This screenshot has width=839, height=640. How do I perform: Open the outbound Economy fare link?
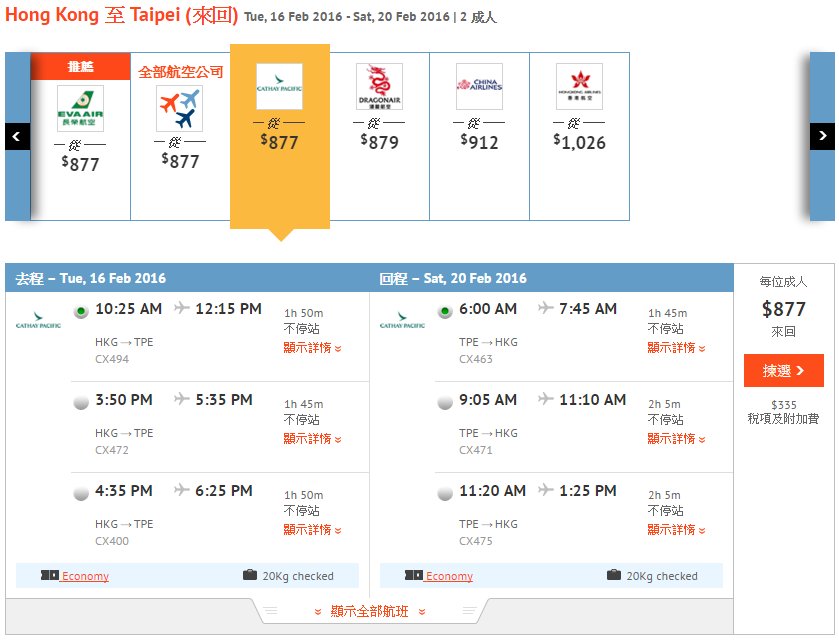point(85,576)
